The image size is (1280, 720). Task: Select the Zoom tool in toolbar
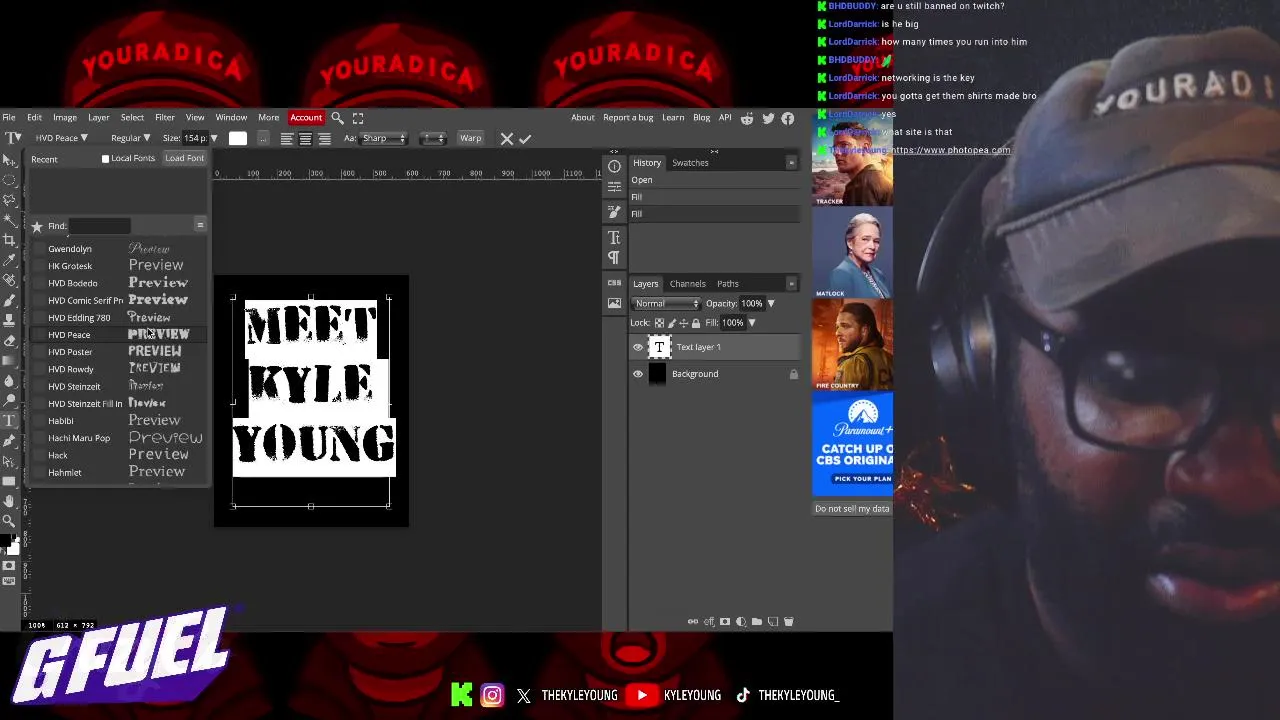(x=9, y=520)
